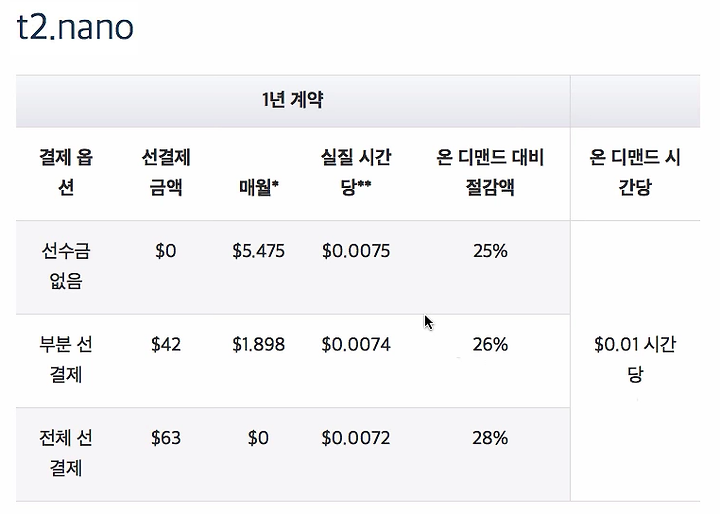
Task: Select the 1년 계약 table header
Action: pyautogui.click(x=292, y=100)
